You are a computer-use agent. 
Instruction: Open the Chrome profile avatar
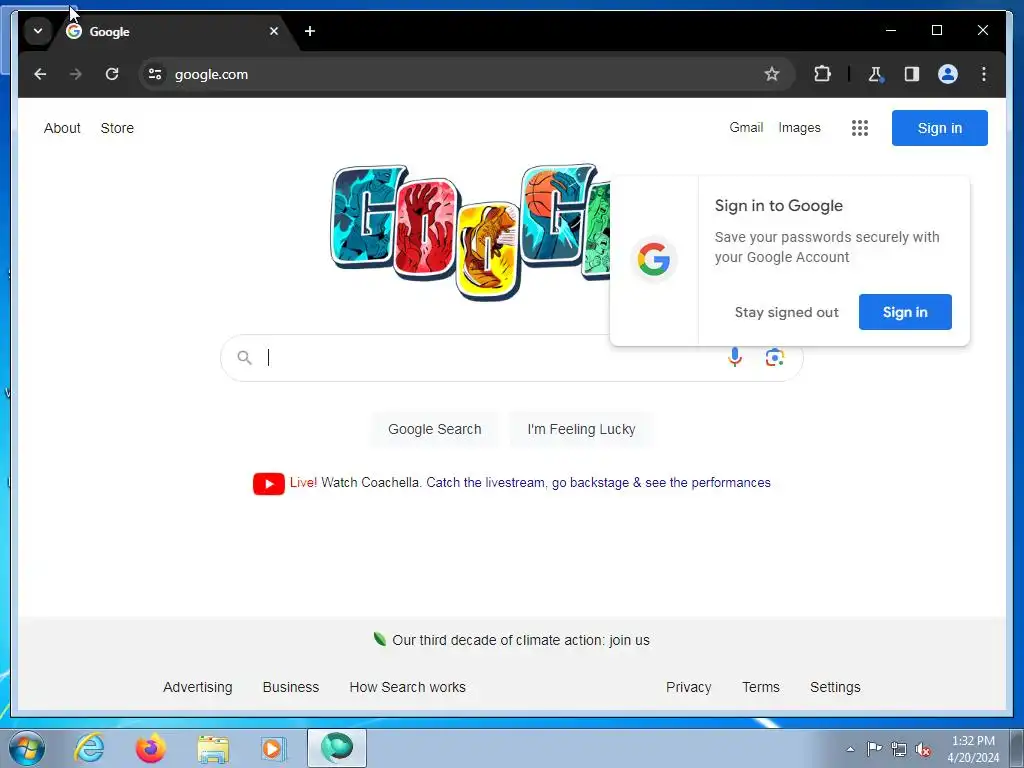pyautogui.click(x=948, y=74)
